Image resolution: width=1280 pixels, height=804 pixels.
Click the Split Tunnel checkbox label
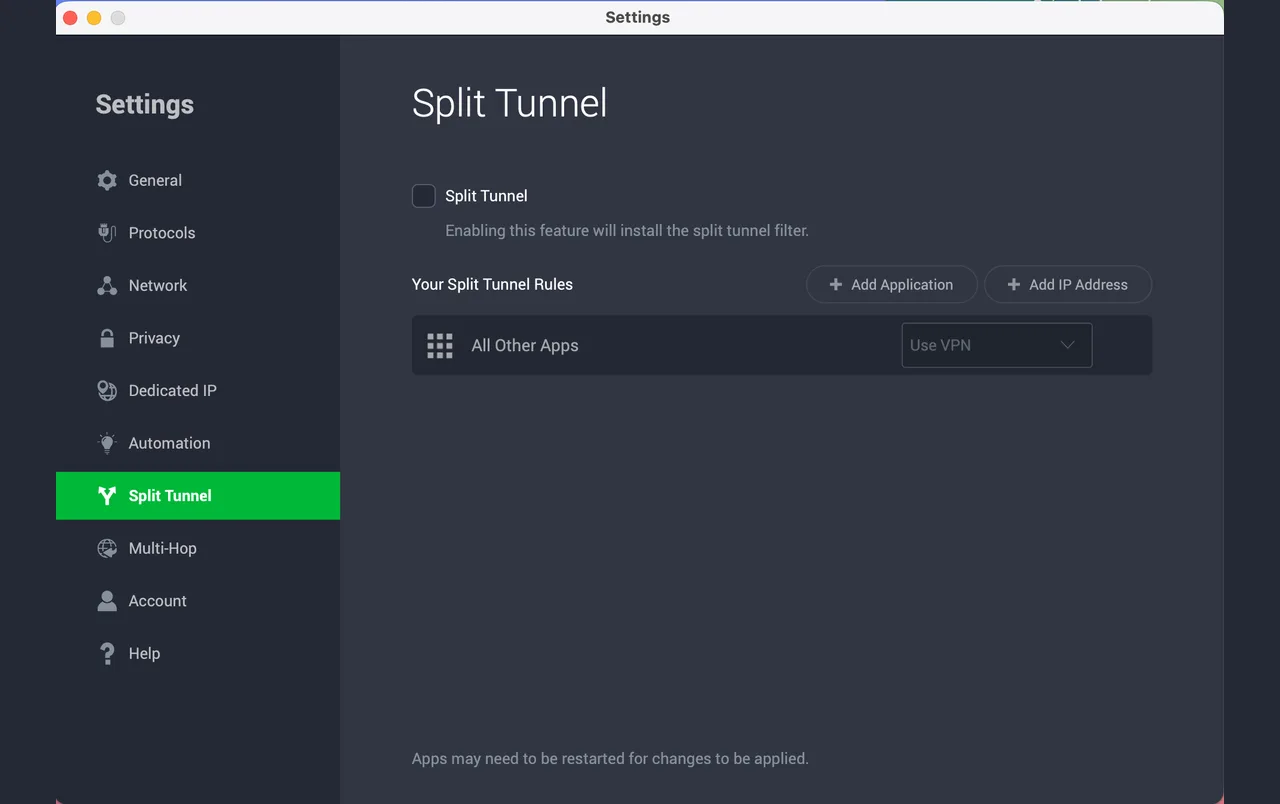point(486,196)
